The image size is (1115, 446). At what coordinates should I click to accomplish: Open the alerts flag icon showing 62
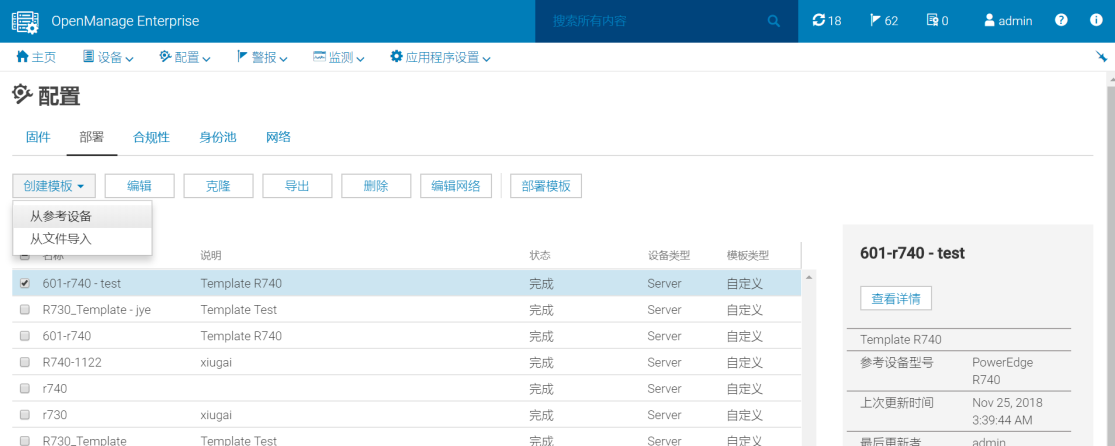point(884,21)
